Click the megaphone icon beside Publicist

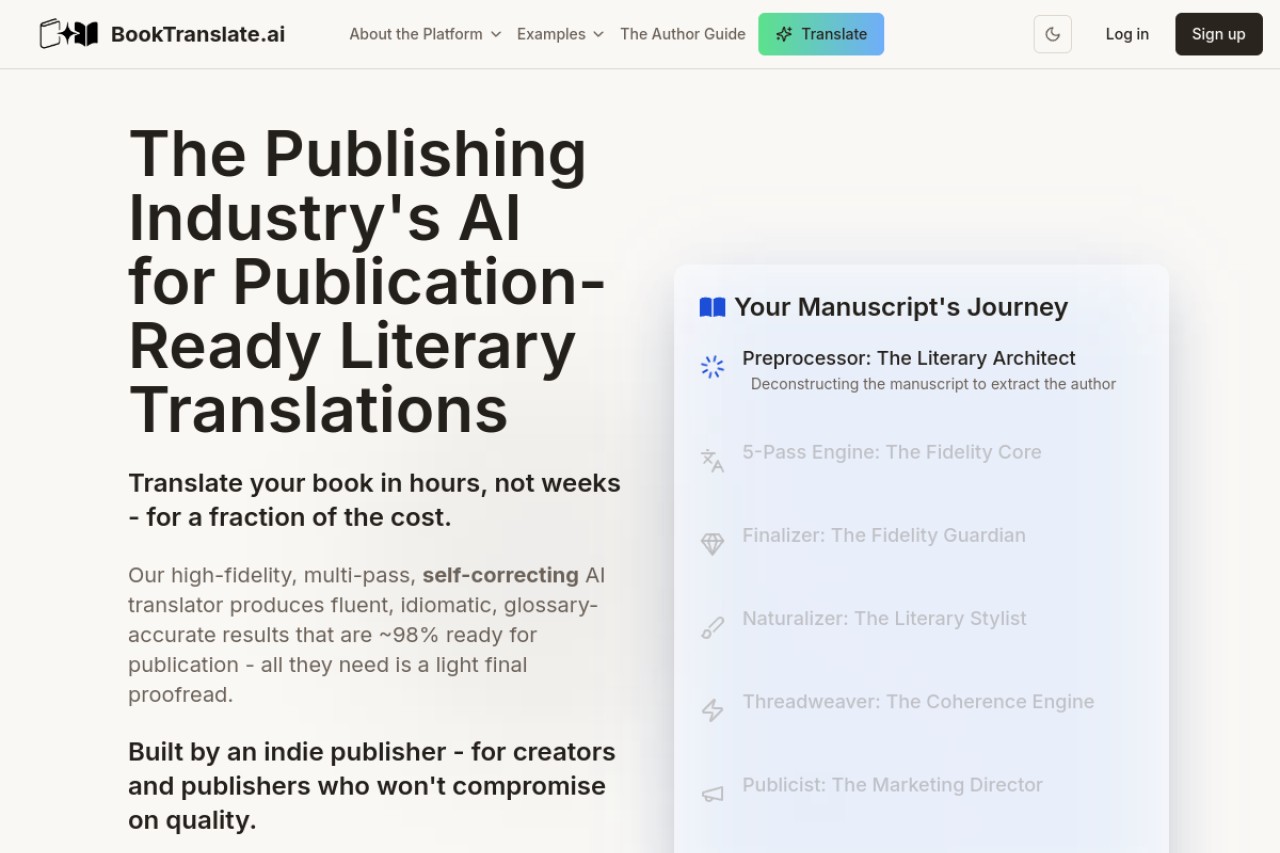point(712,794)
